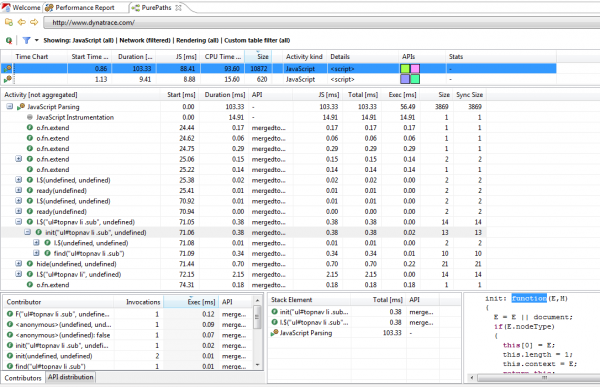Click the green API swatch in first row
Image resolution: width=600 pixels, height=387 pixels.
(x=405, y=69)
